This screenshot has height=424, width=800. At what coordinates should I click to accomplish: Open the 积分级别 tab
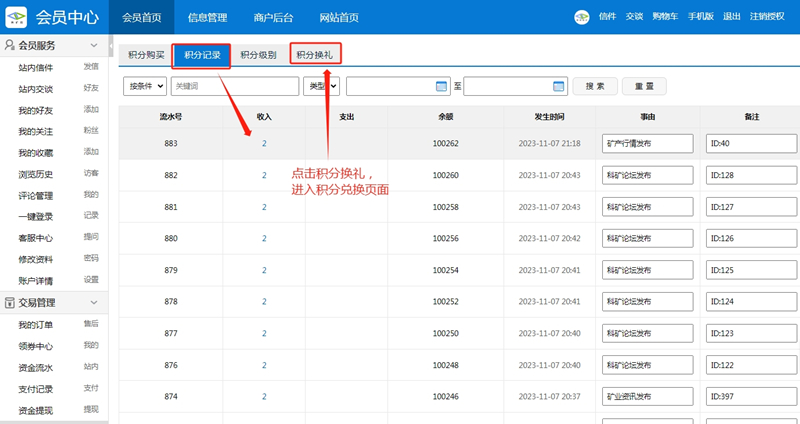pos(258,55)
